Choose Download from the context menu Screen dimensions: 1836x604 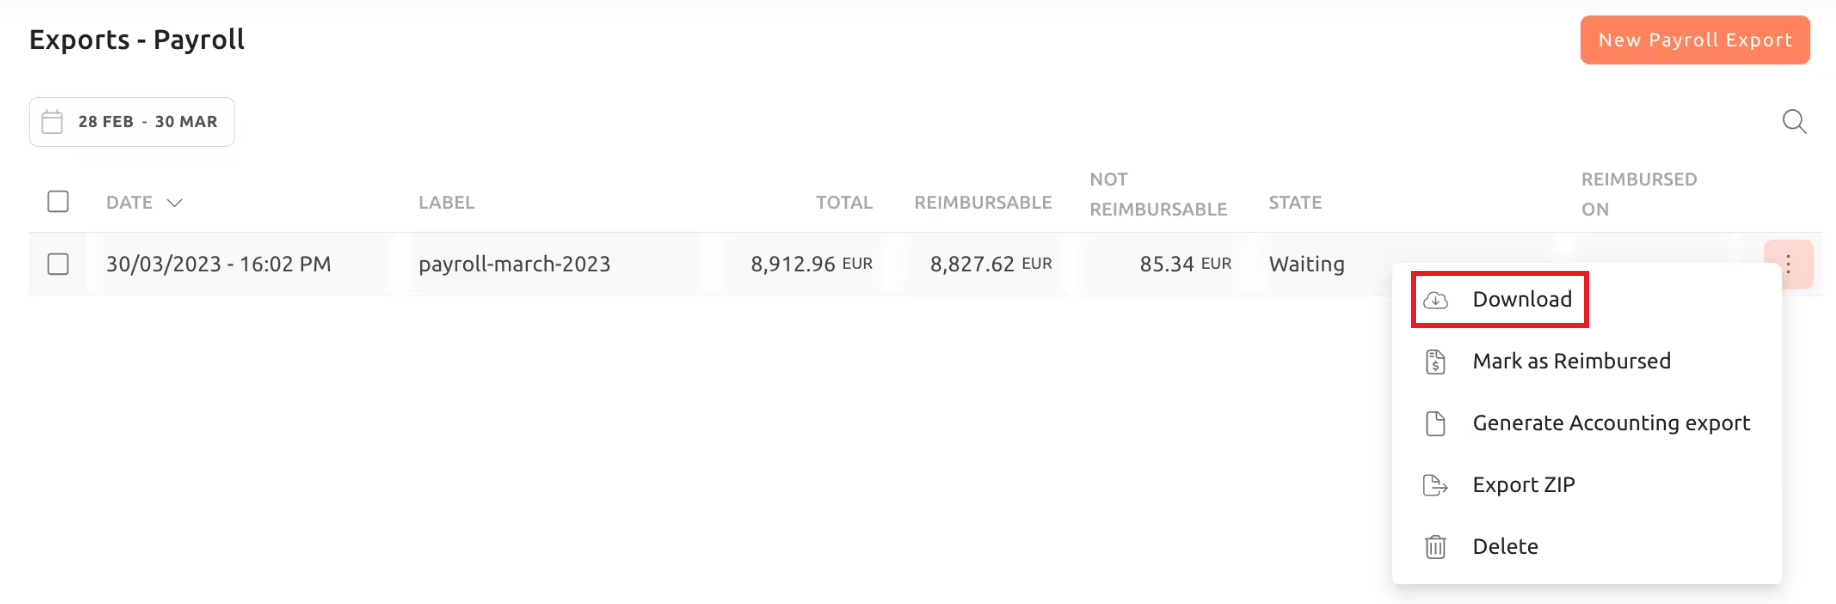[1522, 300]
